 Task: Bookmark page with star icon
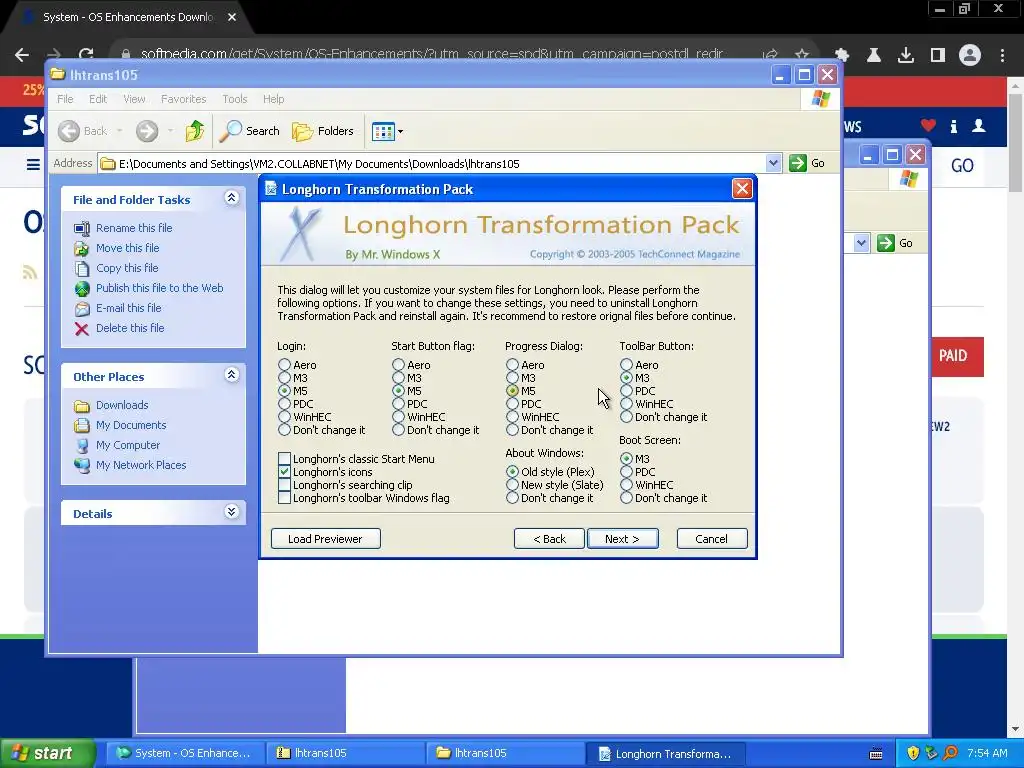[x=802, y=55]
